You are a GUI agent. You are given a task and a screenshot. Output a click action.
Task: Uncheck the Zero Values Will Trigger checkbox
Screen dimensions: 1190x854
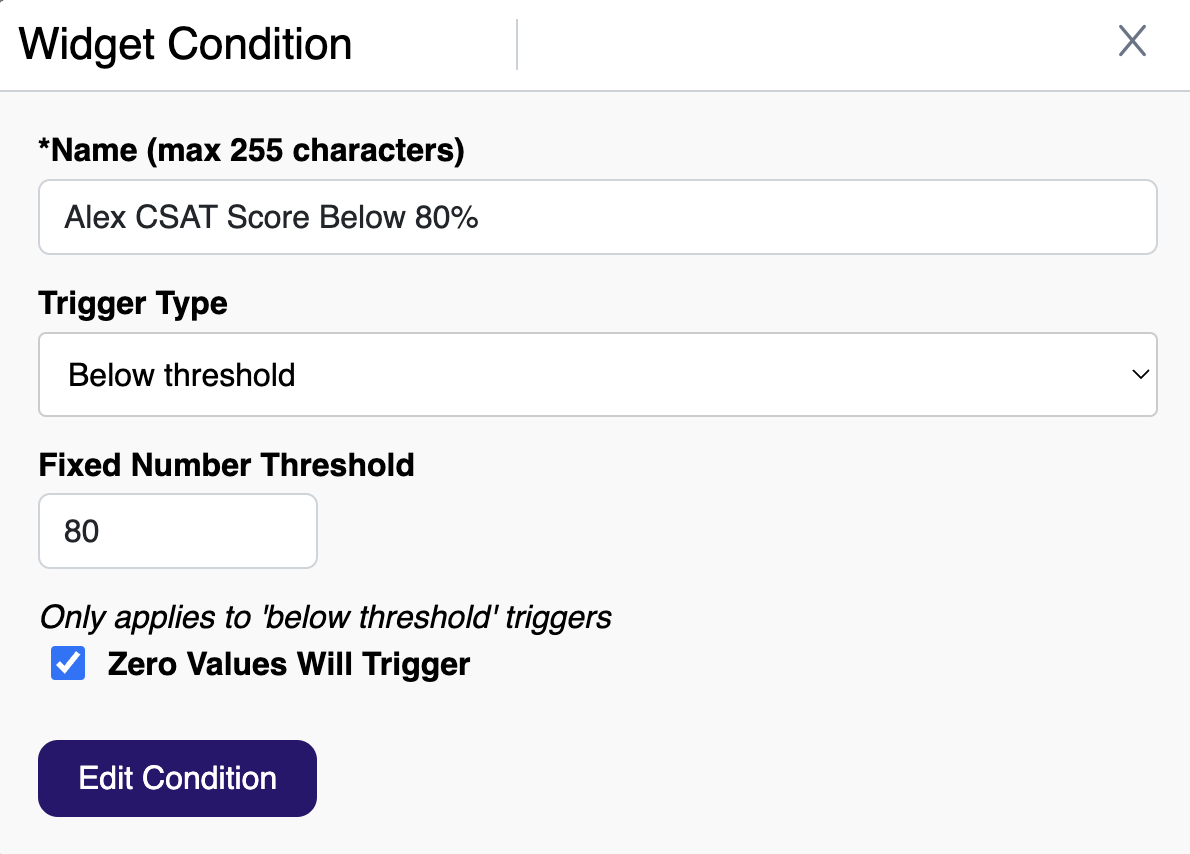(x=68, y=665)
